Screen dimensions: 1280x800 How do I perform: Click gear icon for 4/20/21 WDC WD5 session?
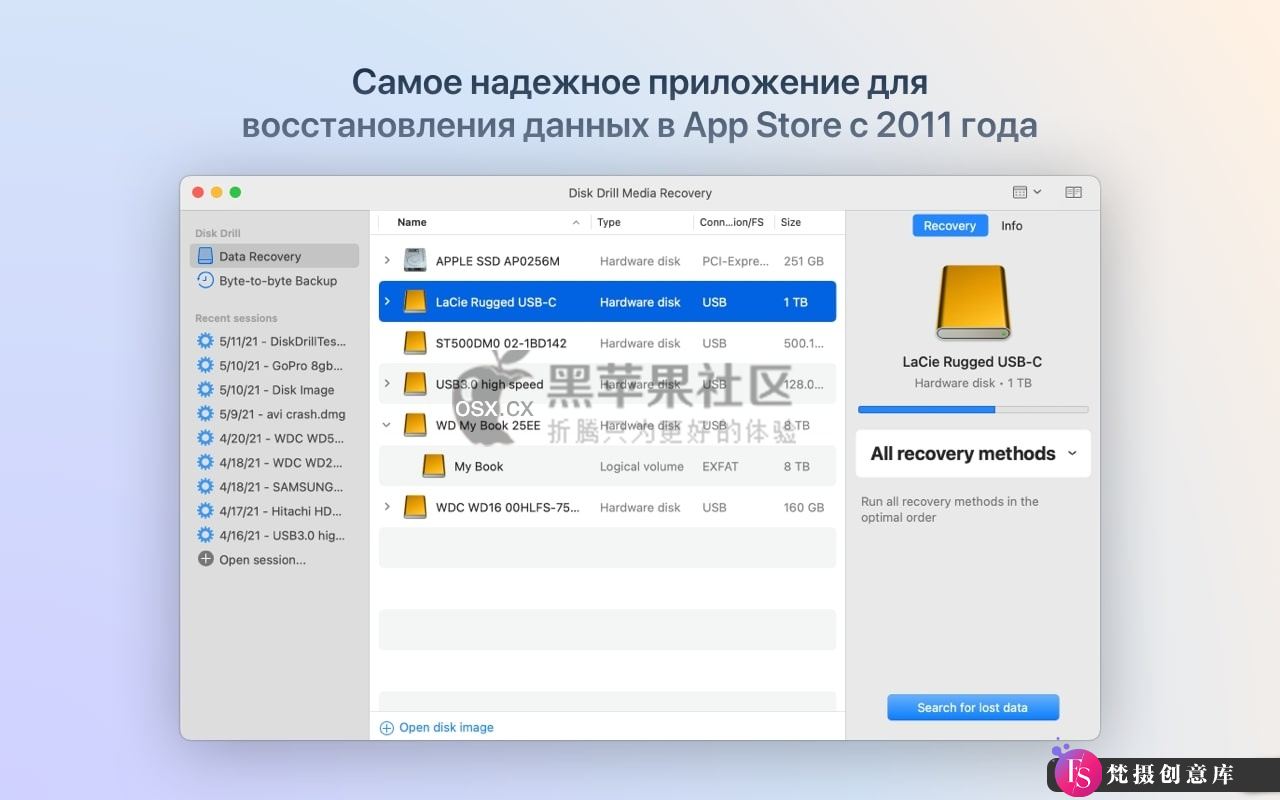point(205,438)
